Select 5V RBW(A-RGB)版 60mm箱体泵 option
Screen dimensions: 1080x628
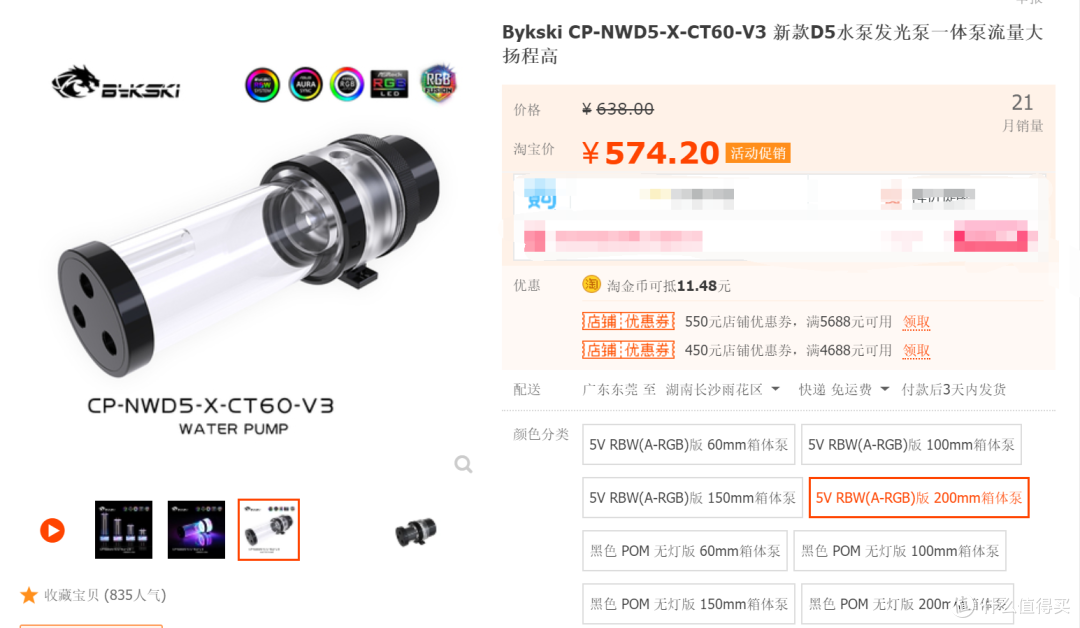click(689, 445)
